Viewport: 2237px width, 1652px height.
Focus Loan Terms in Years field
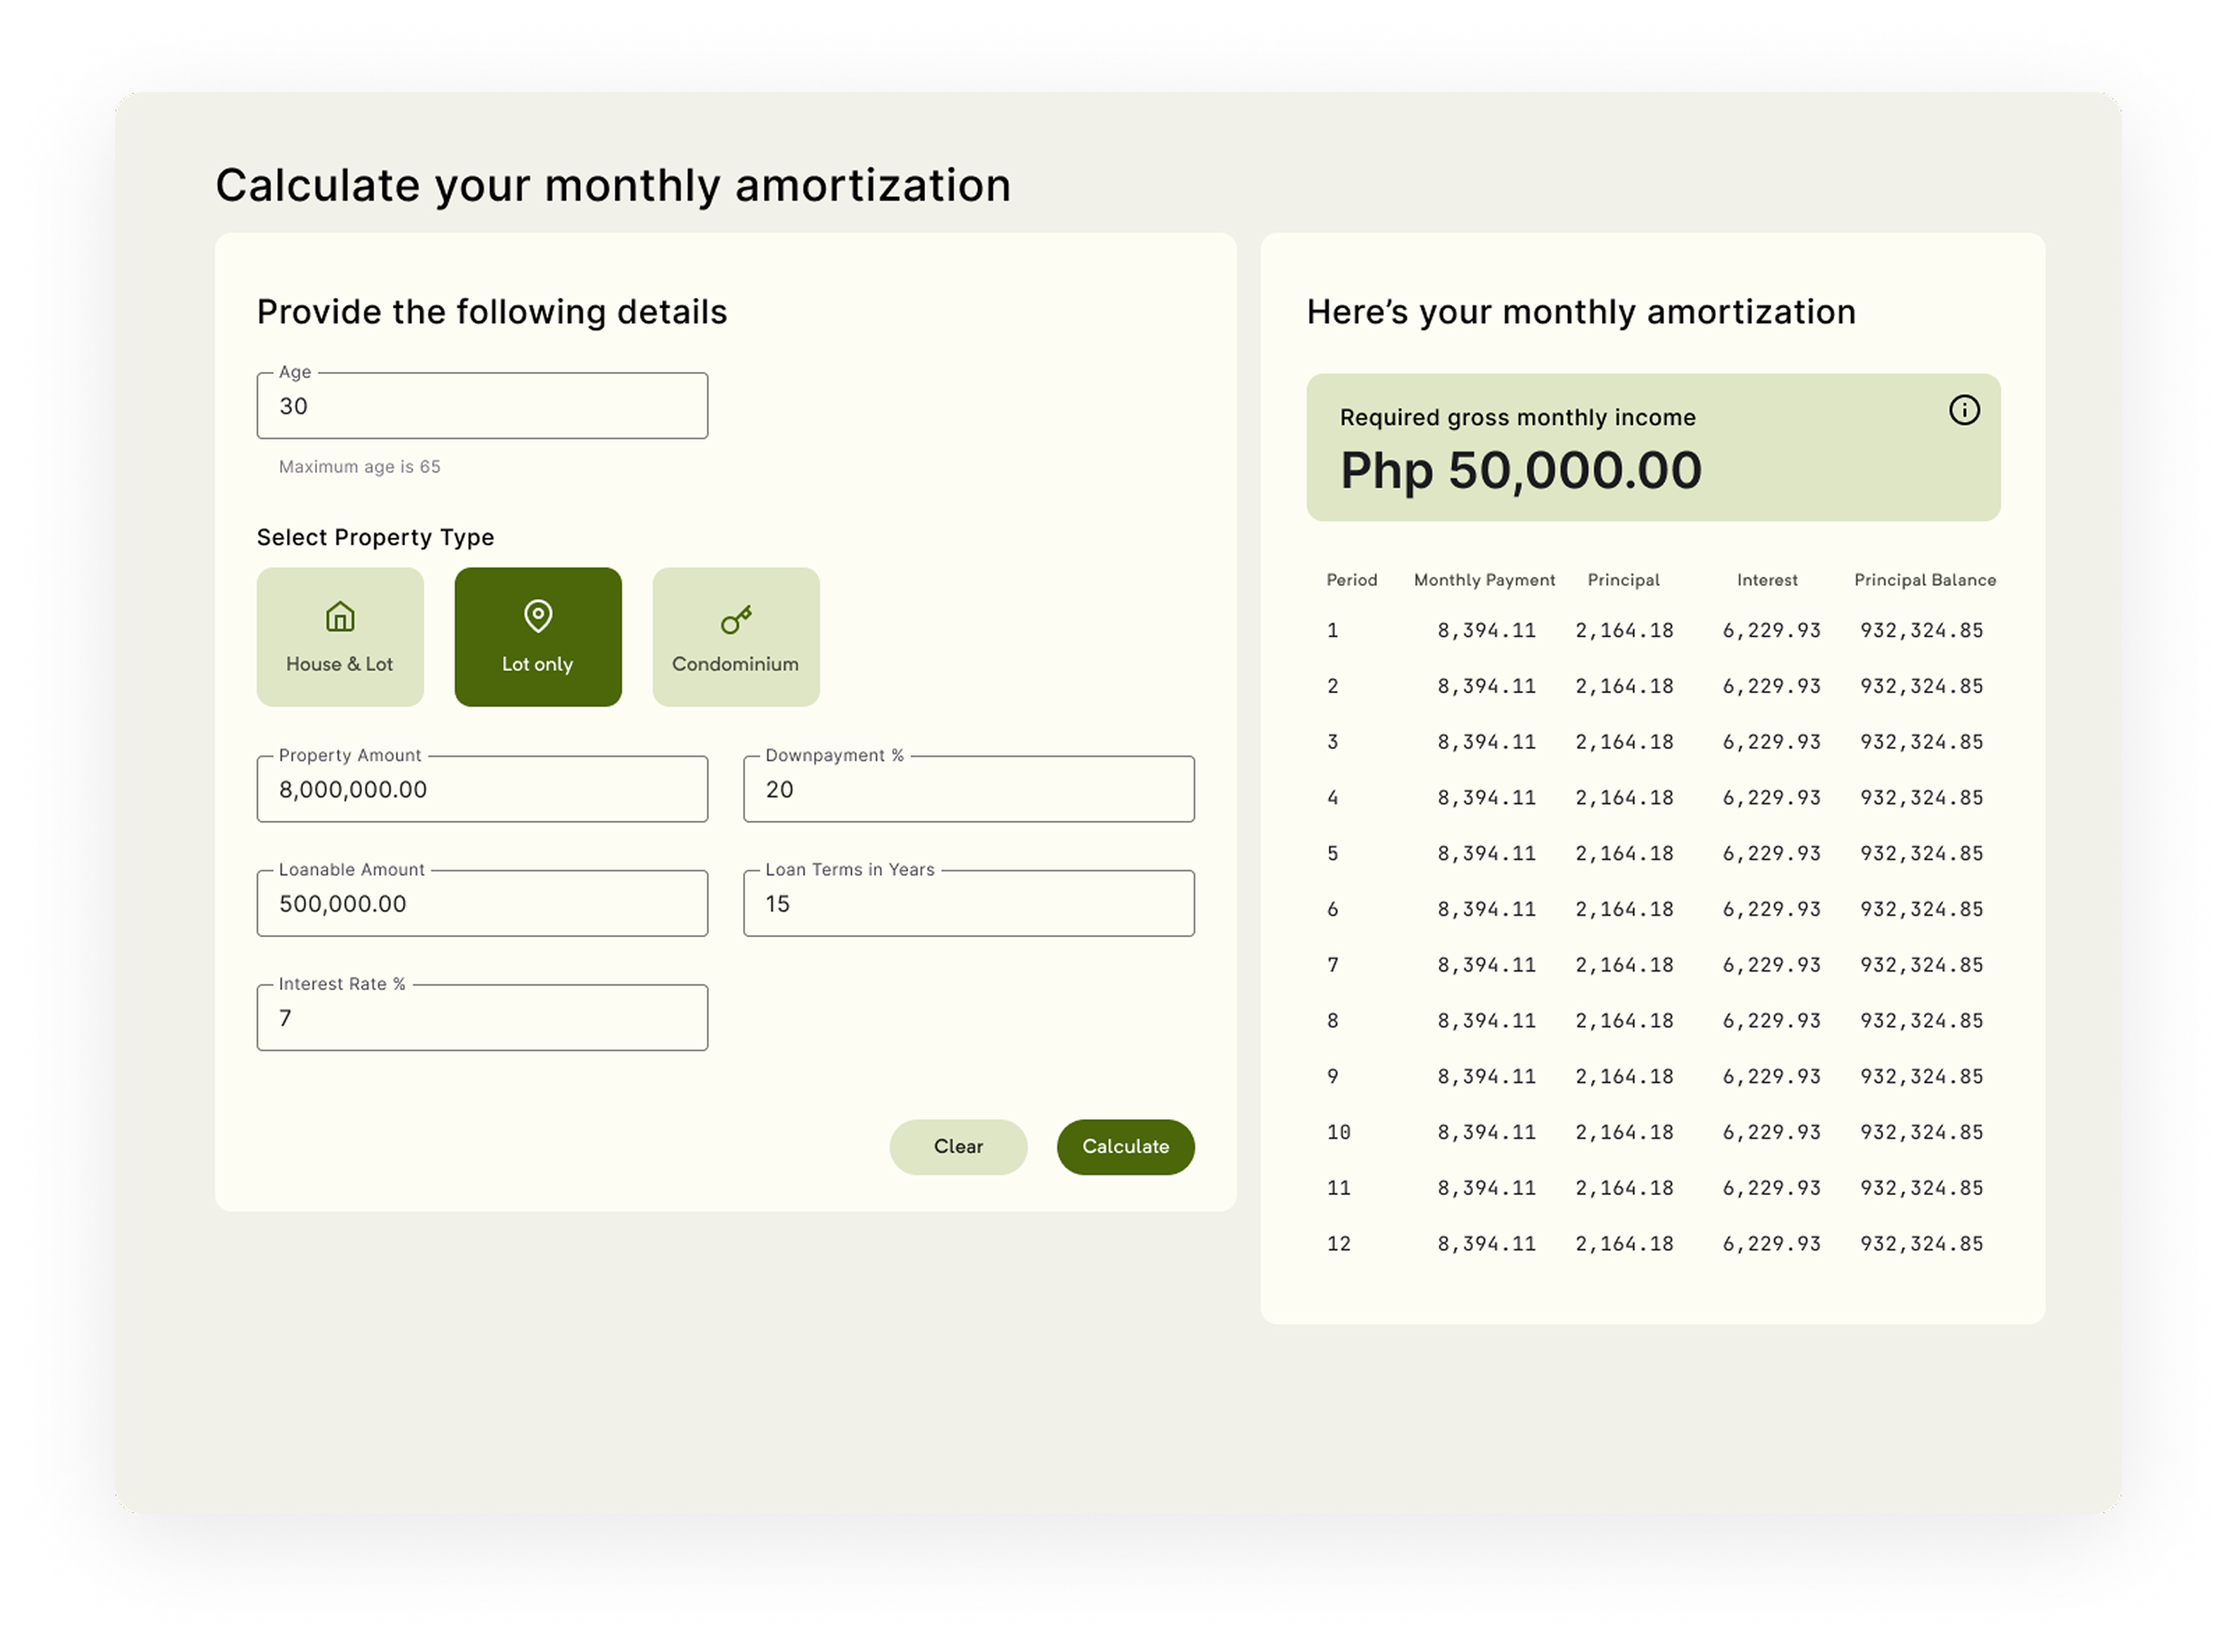[968, 904]
